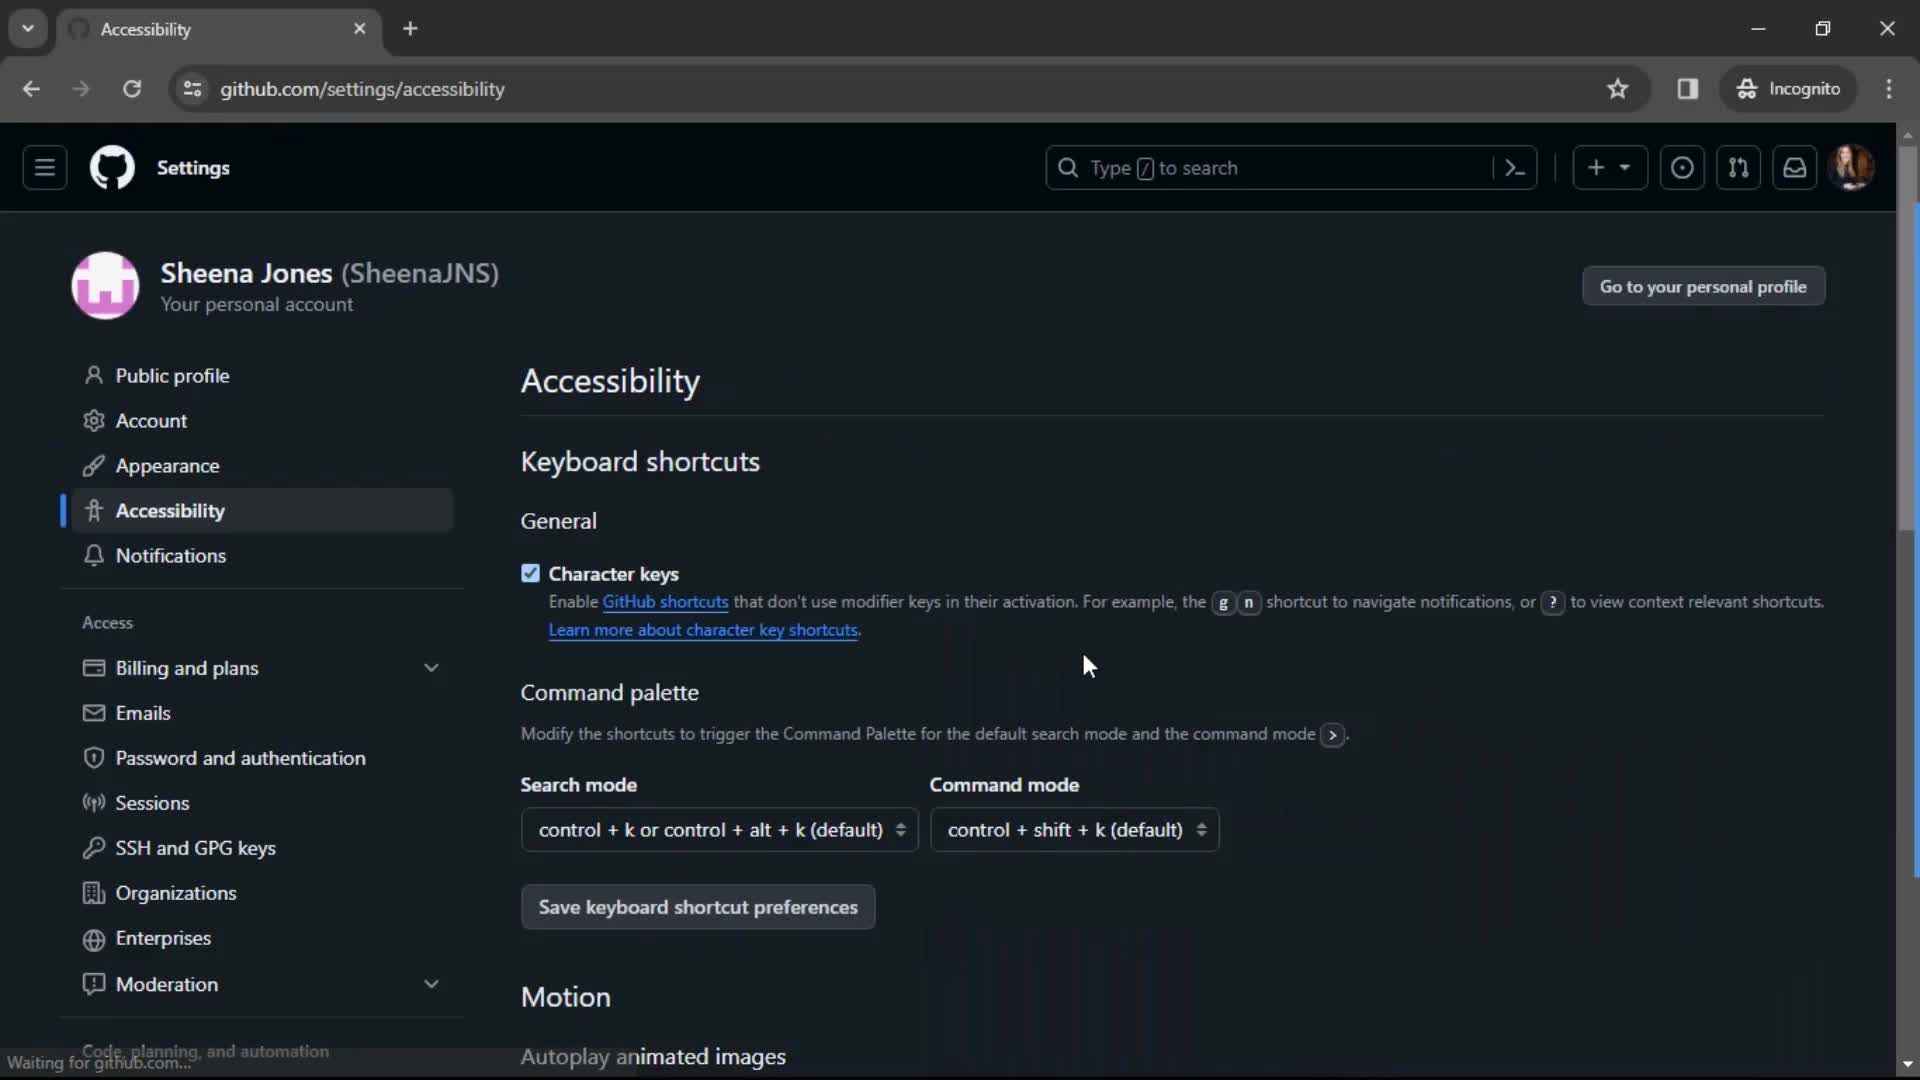Expand the Billing and plans section
Viewport: 1920px width, 1080px height.
pyautogui.click(x=433, y=667)
